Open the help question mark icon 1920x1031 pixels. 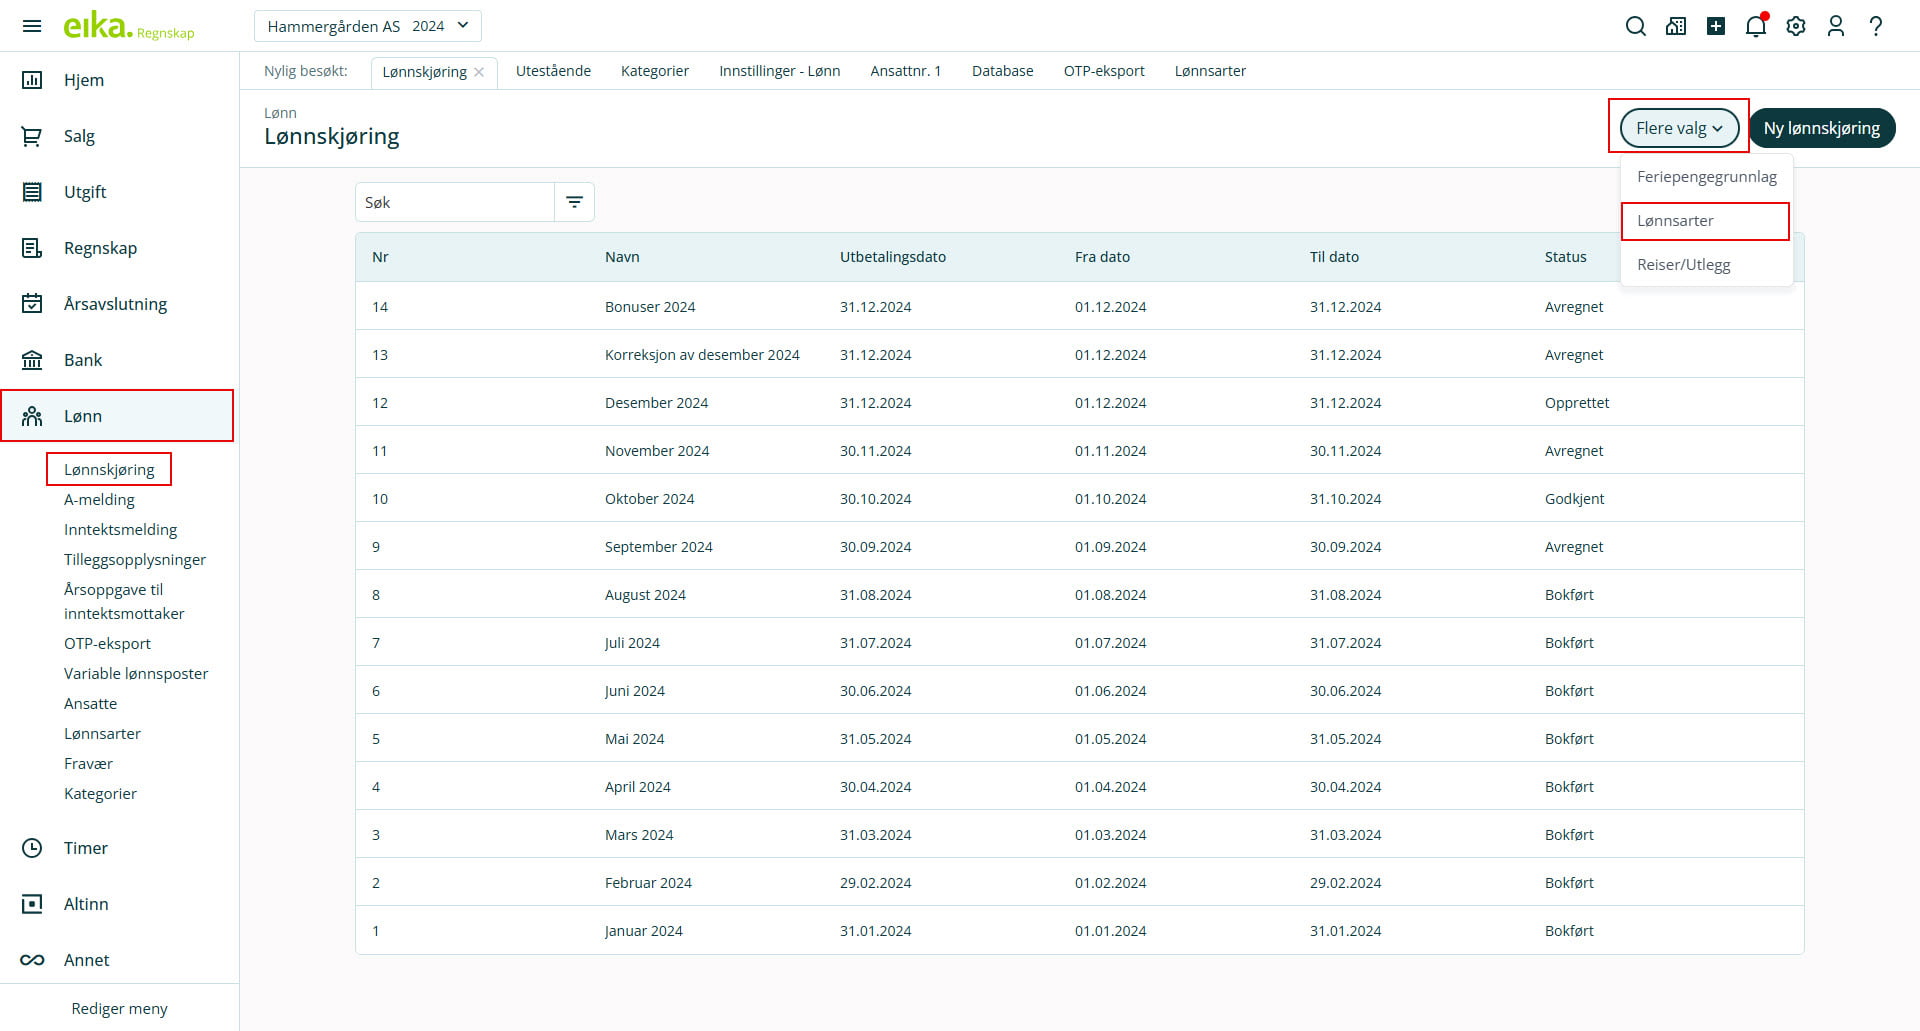[x=1876, y=26]
